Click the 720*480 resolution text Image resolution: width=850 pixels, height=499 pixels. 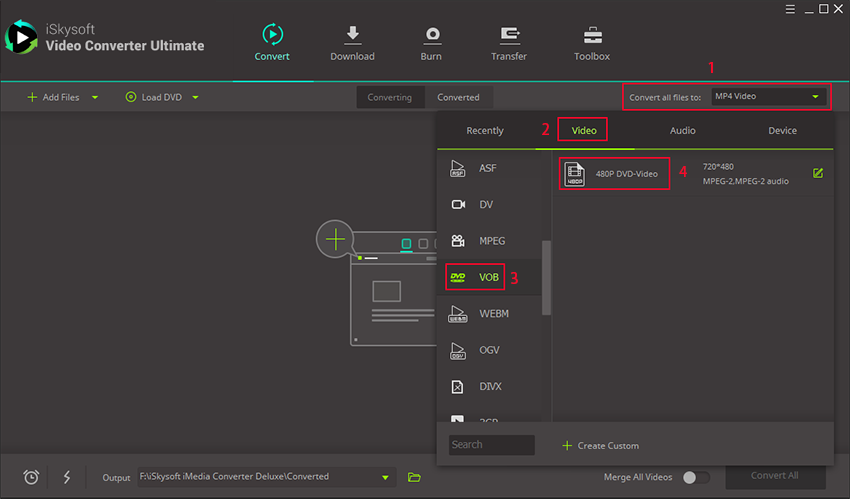pyautogui.click(x=718, y=166)
